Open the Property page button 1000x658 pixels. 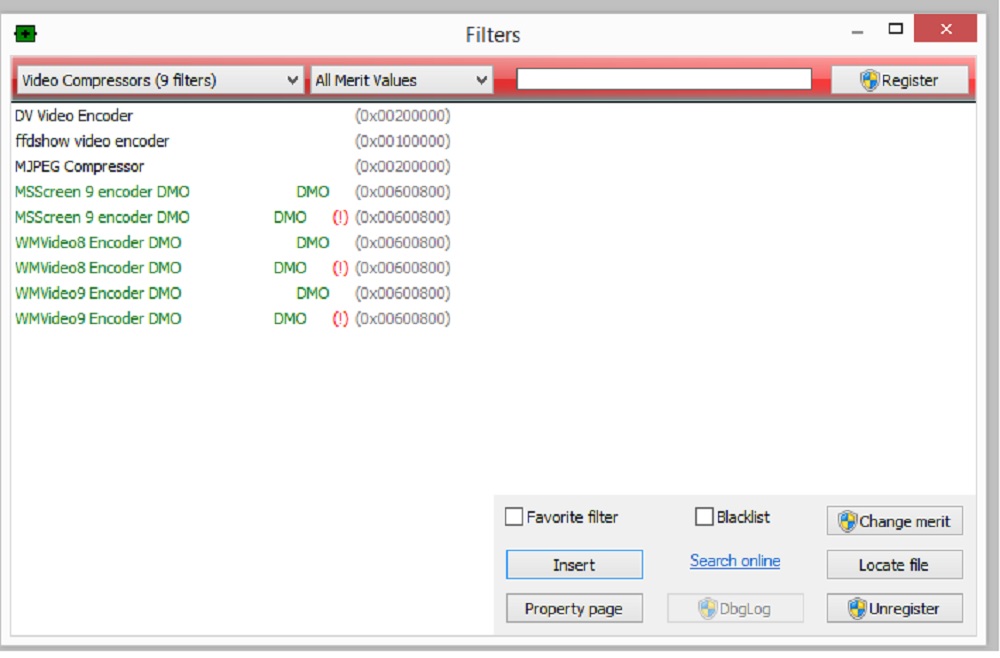click(574, 608)
